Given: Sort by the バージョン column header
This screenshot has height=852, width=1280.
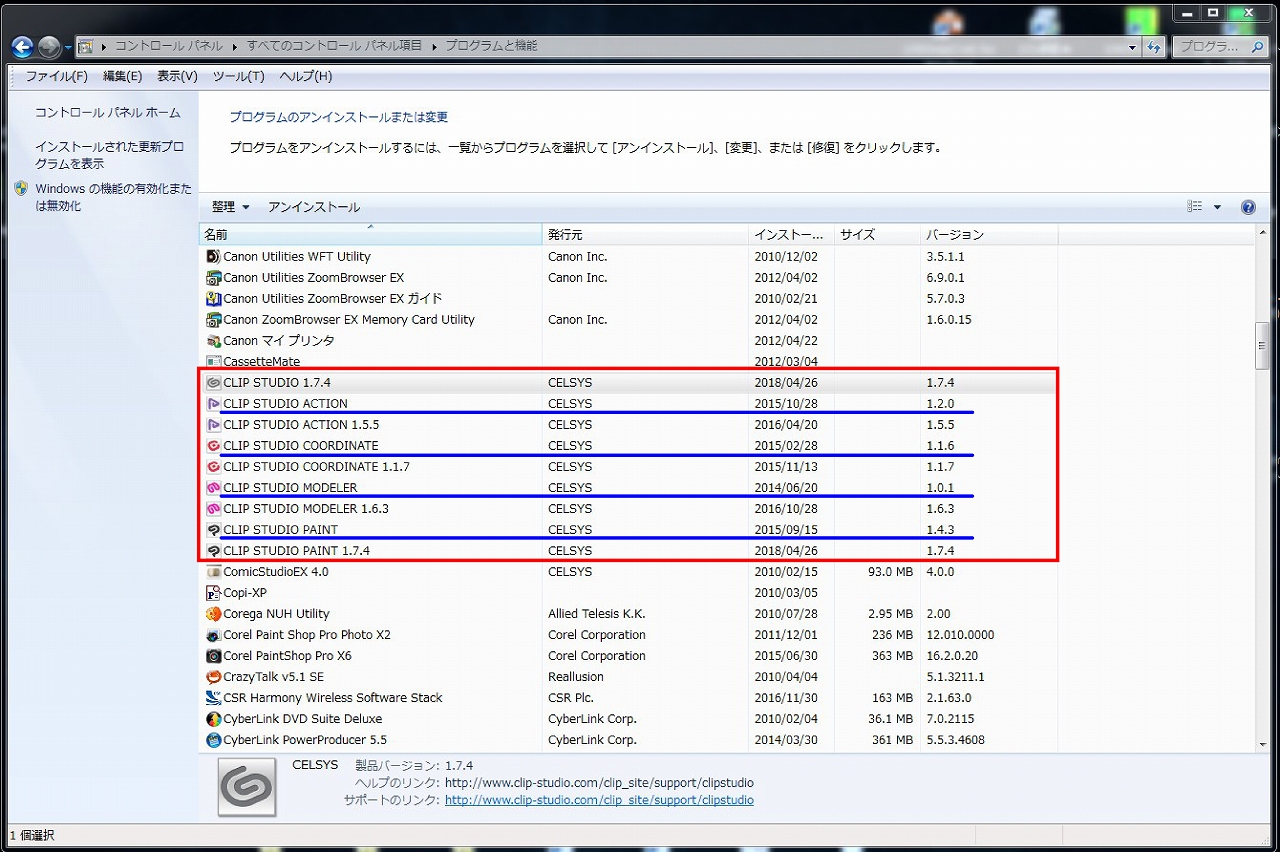Looking at the screenshot, I should coord(989,235).
